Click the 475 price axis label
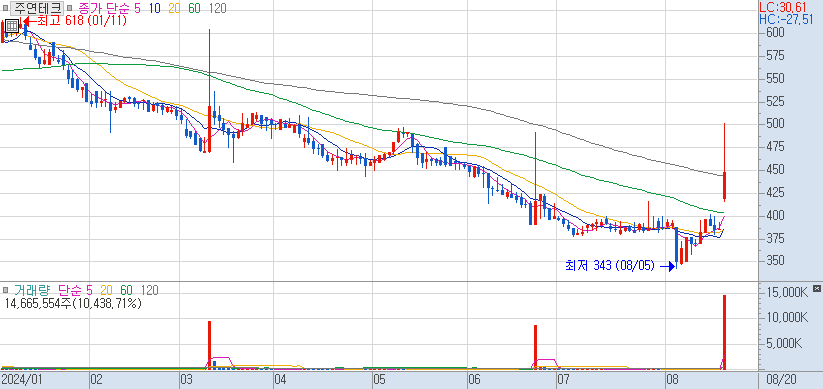Image resolution: width=823 pixels, height=389 pixels. pos(776,147)
